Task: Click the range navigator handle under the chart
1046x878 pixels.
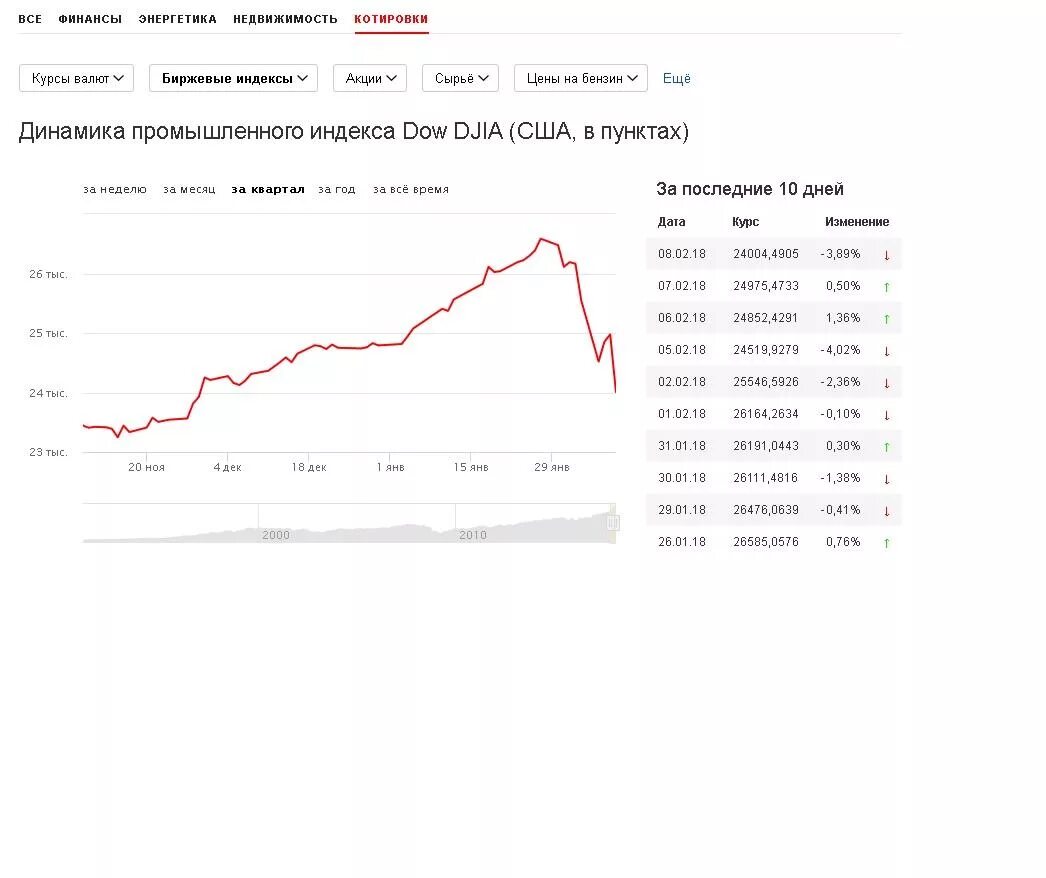Action: tap(613, 523)
